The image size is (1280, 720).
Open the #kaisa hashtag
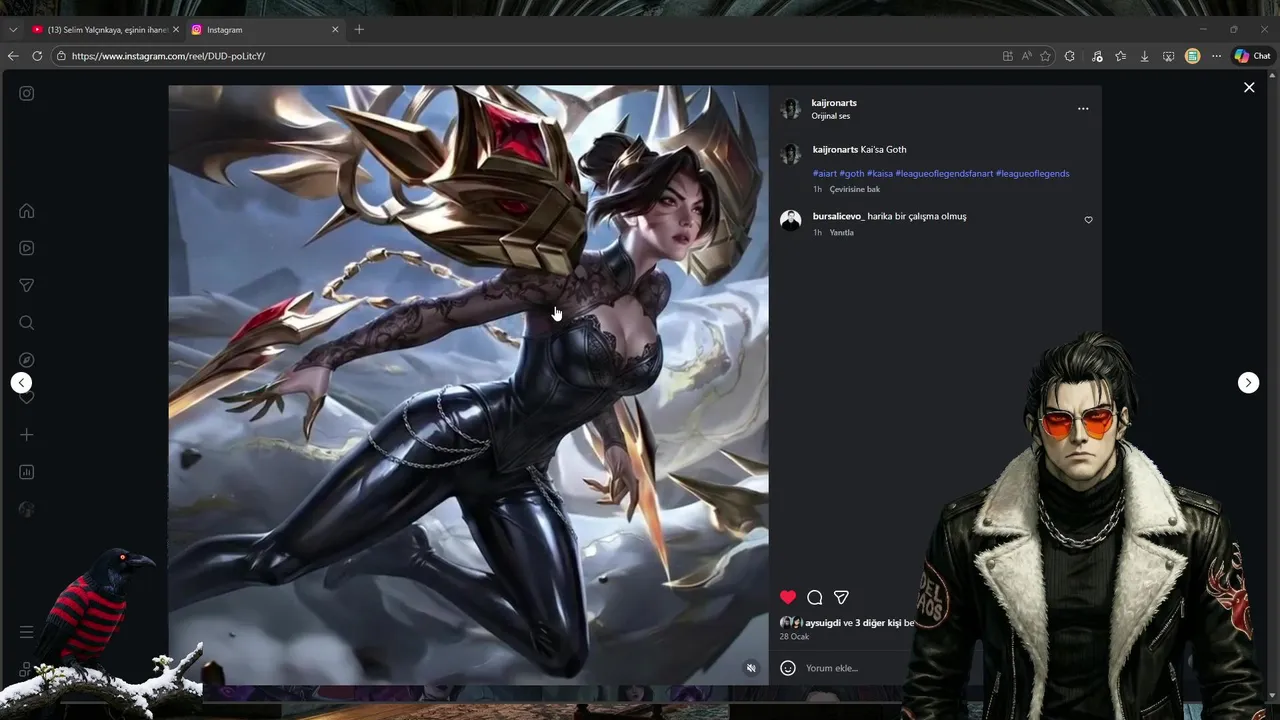coord(880,174)
